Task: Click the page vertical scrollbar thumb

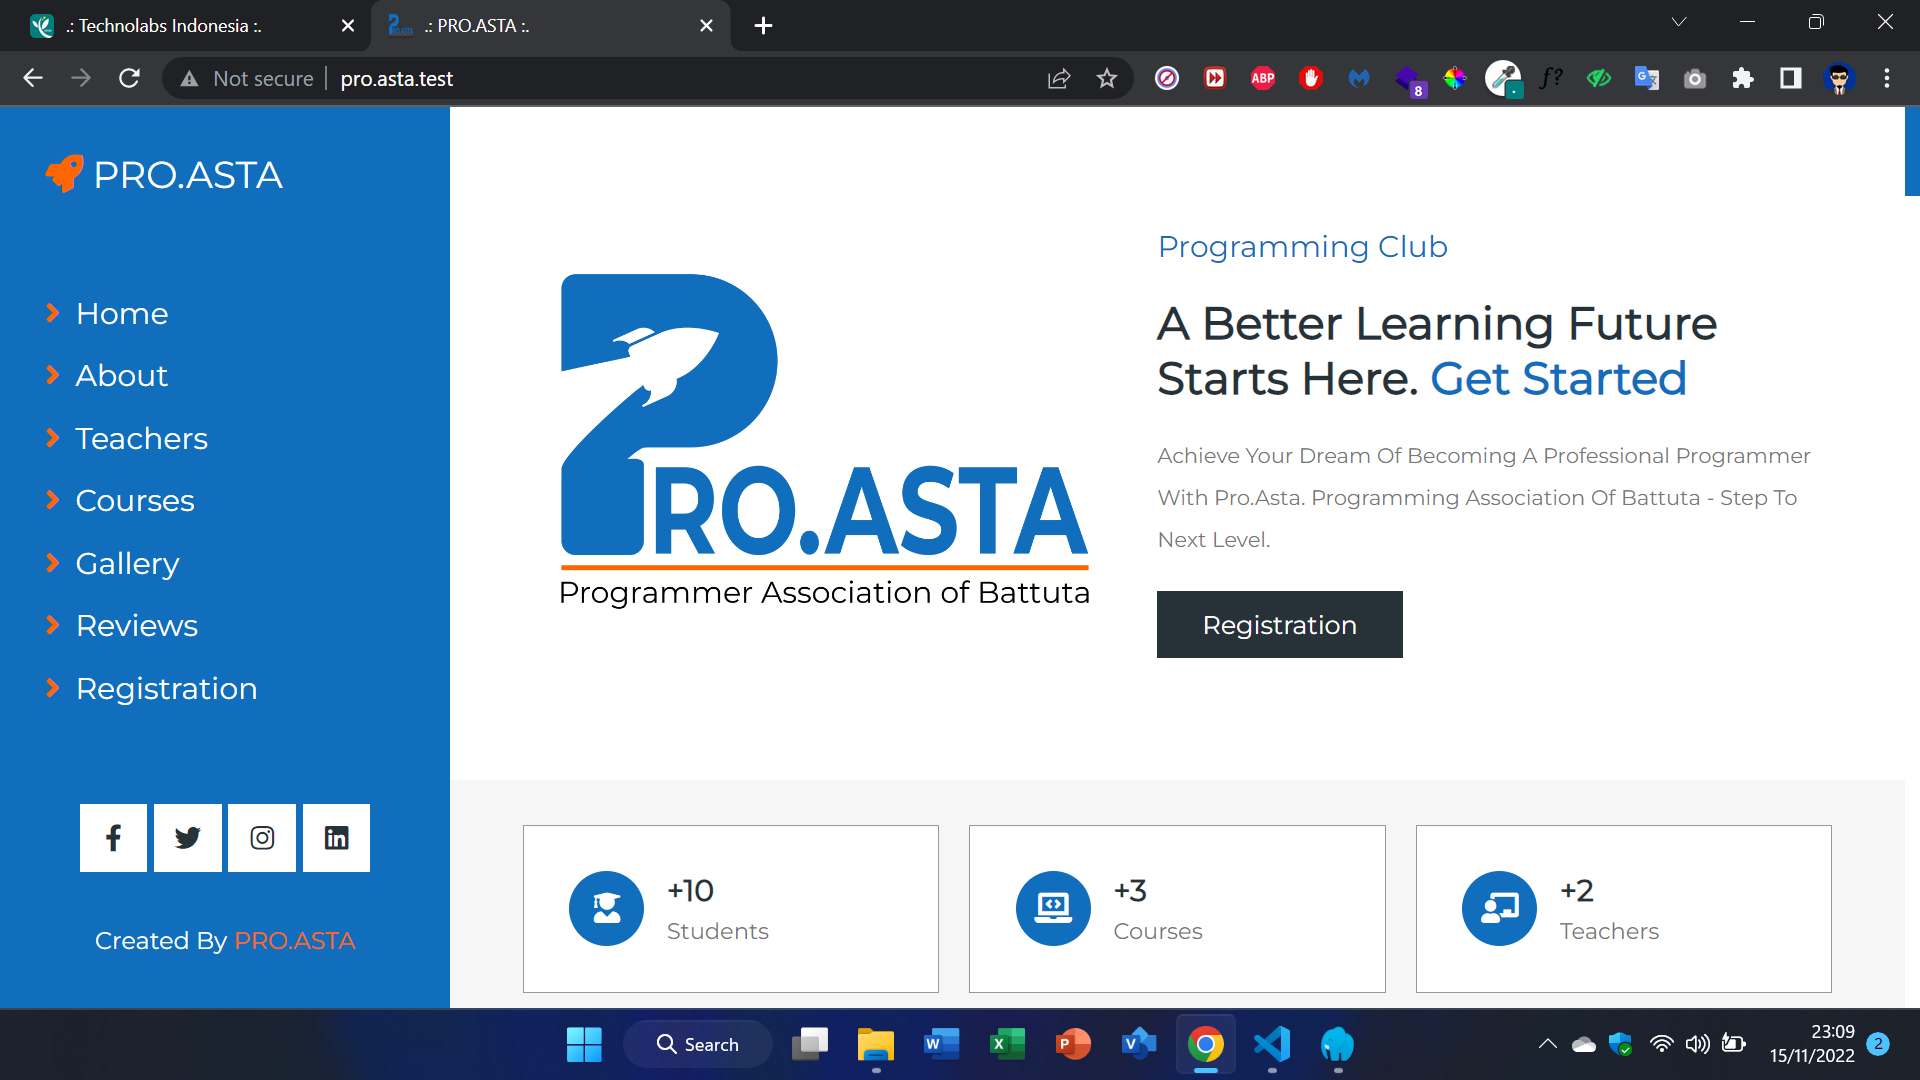Action: [1912, 152]
